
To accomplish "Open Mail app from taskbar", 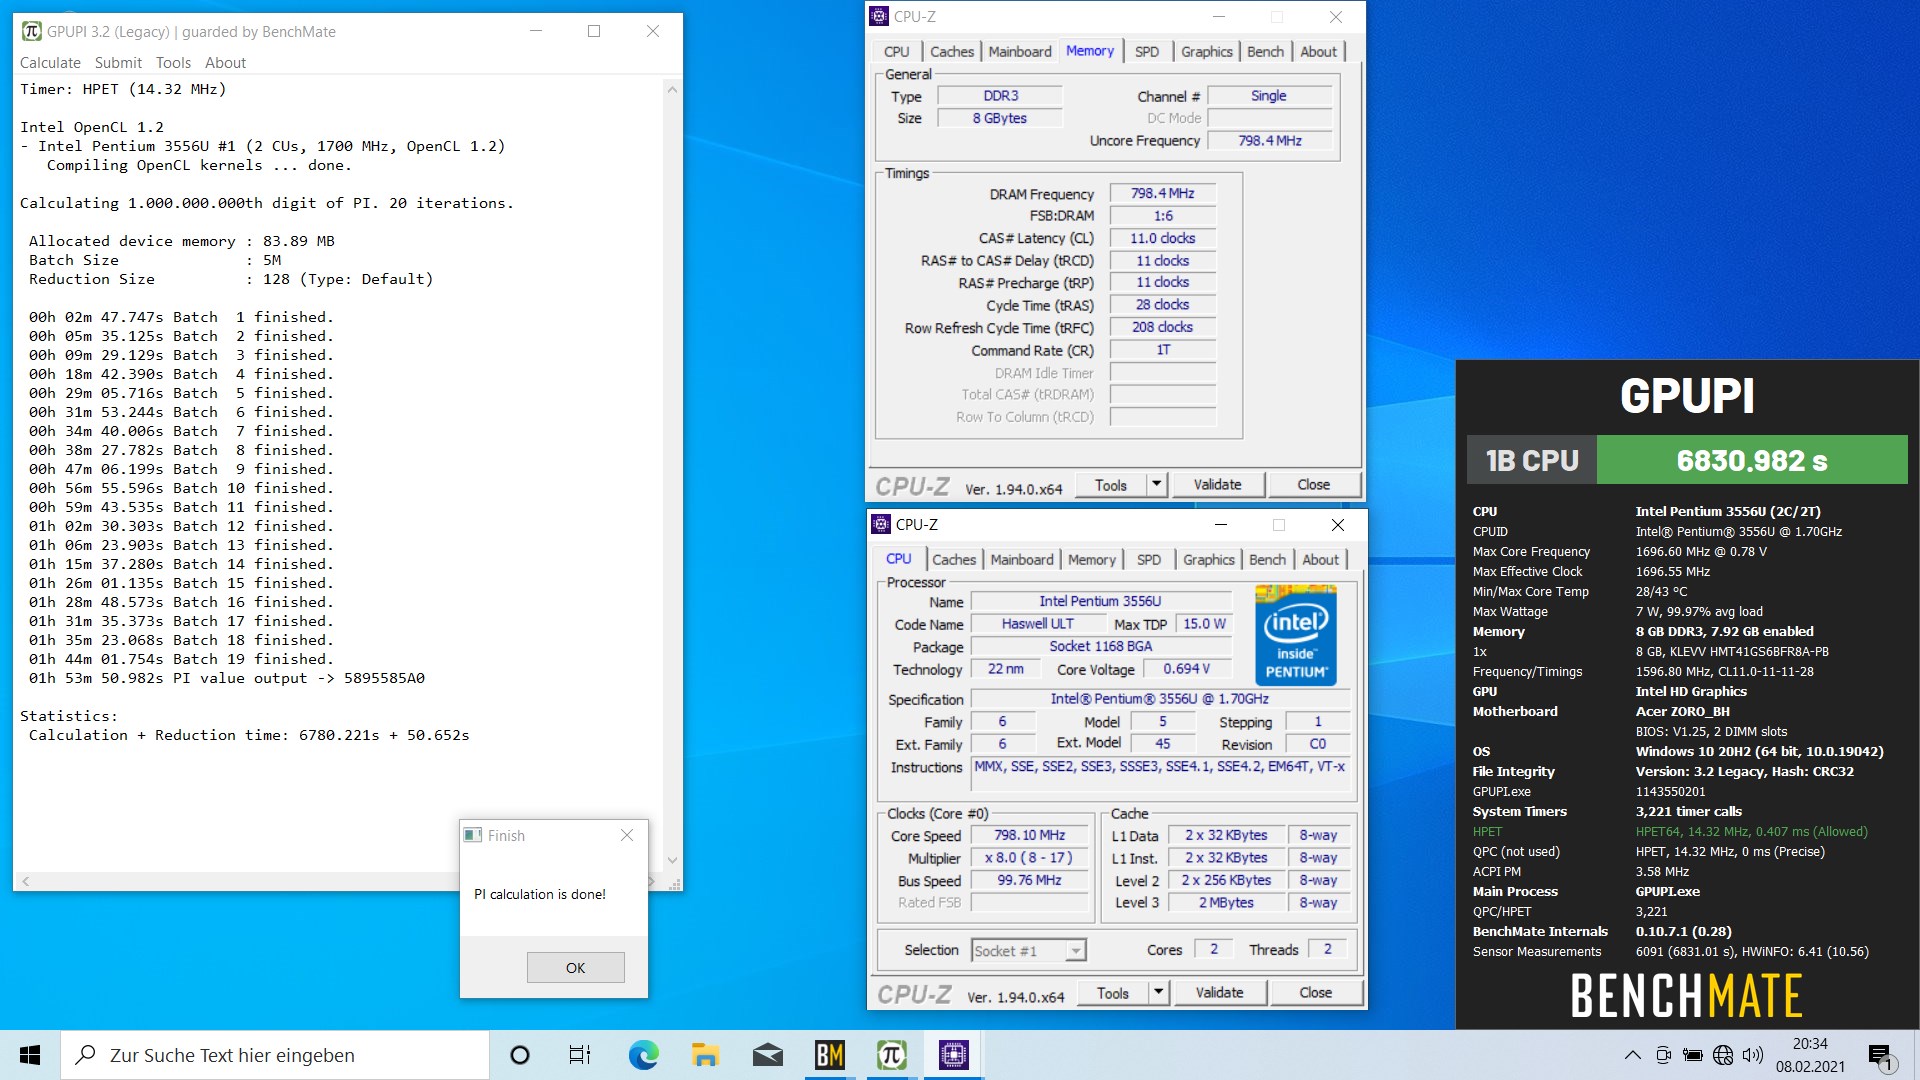I will point(767,1055).
